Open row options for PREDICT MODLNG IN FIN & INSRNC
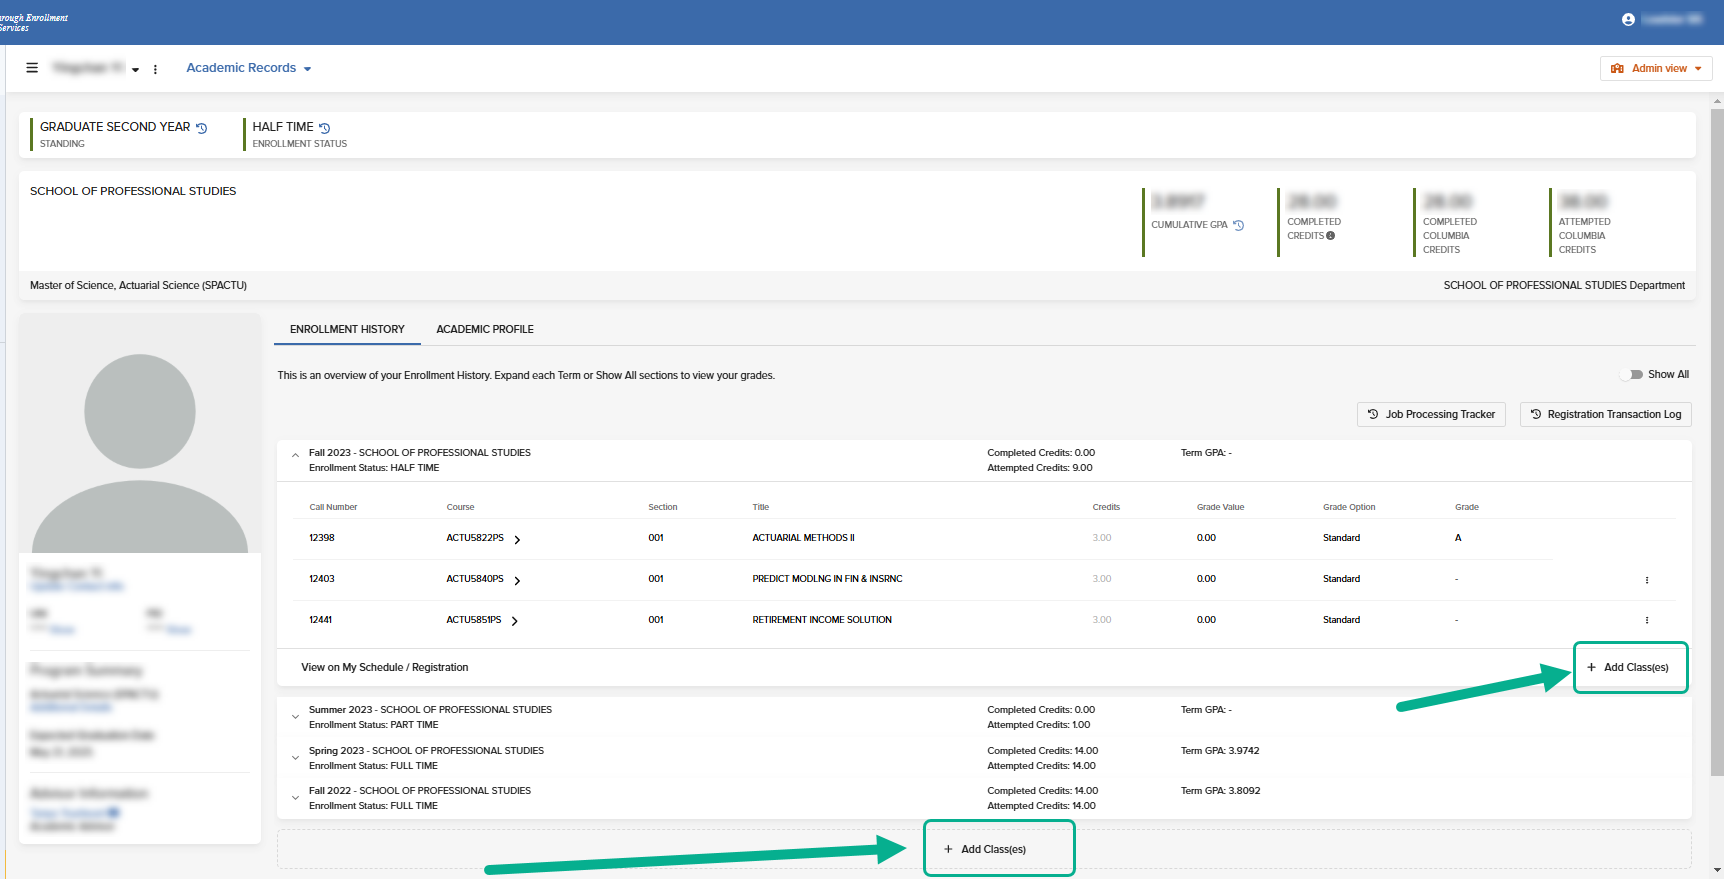 coord(1647,580)
